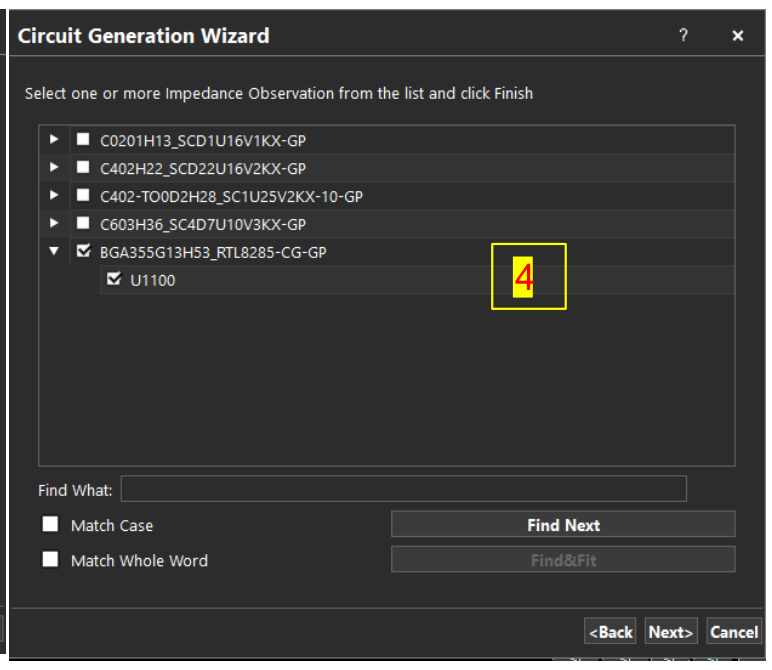Viewport: 772px width, 670px height.
Task: Select the BGA355G13H53_RTL8285-CG-GP label
Action: pyautogui.click(x=213, y=253)
